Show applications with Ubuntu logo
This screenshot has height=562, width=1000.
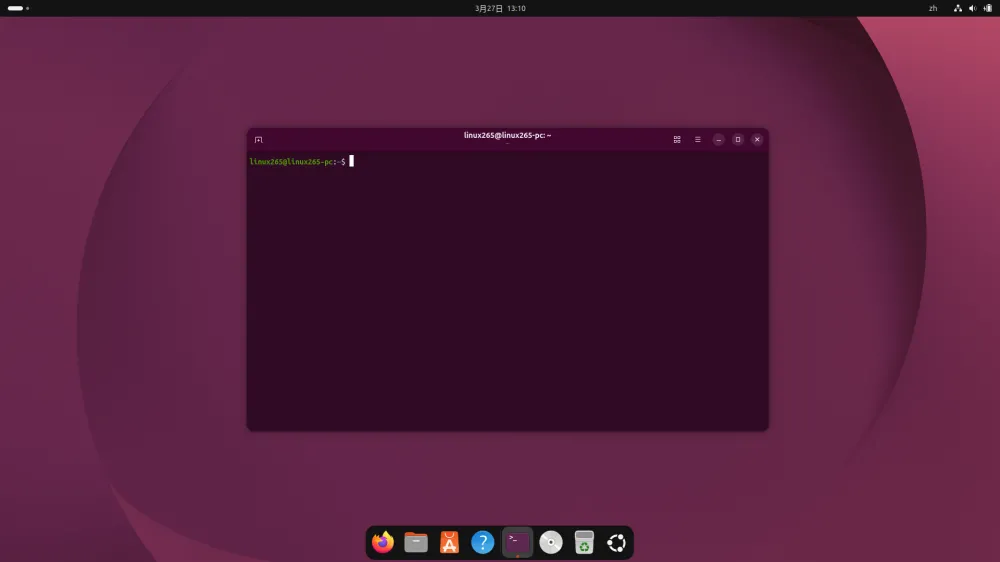[617, 543]
